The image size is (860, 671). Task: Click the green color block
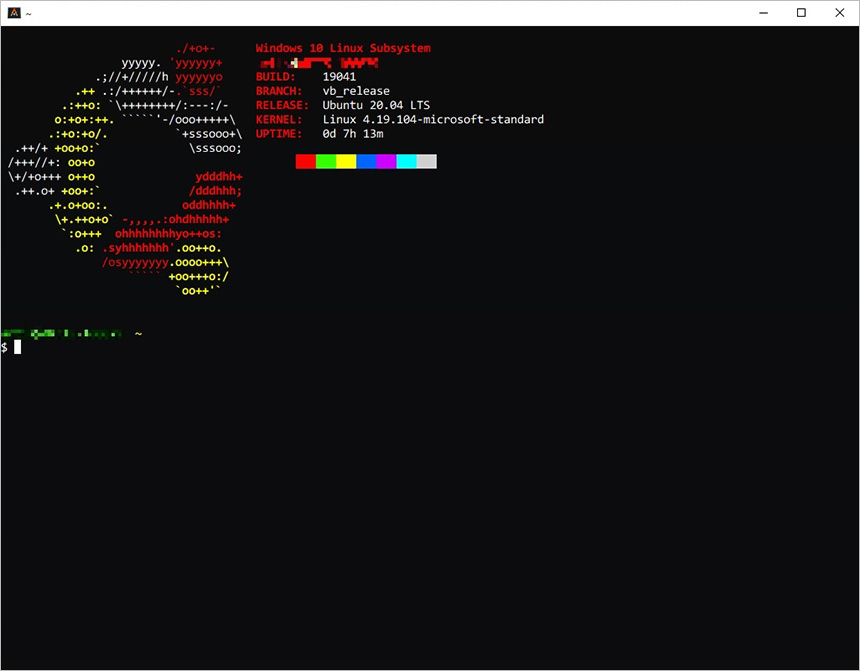pos(326,161)
